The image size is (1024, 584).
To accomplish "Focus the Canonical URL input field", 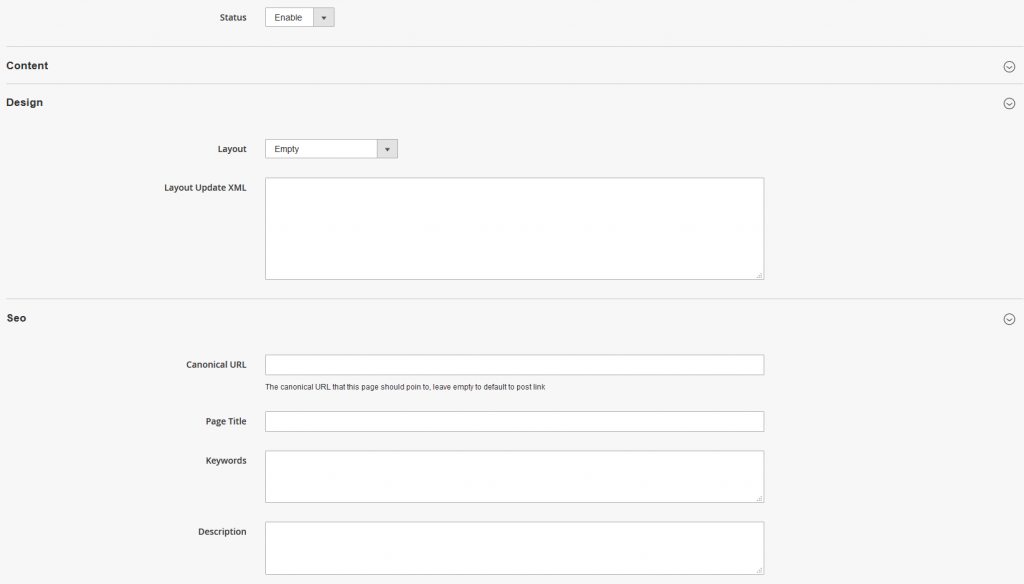I will (x=515, y=365).
